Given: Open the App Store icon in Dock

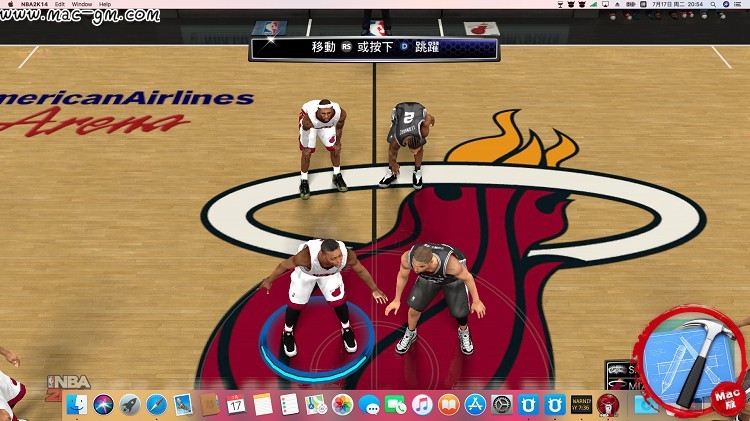Looking at the screenshot, I should (x=475, y=405).
